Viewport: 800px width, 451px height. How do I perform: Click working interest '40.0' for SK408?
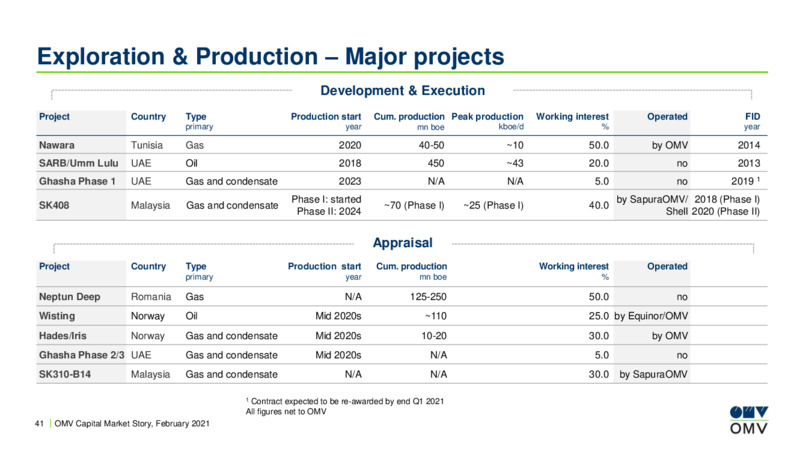click(598, 205)
